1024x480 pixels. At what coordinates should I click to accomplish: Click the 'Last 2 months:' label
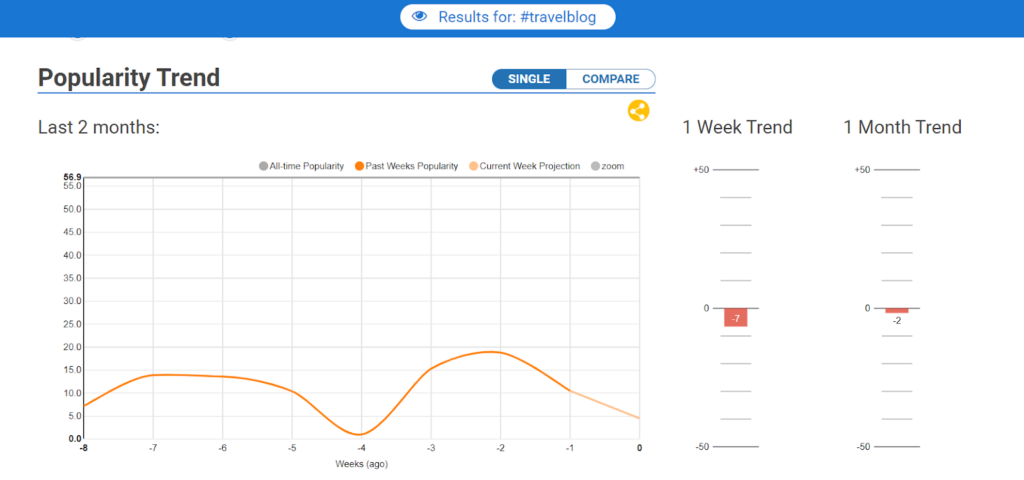[99, 127]
